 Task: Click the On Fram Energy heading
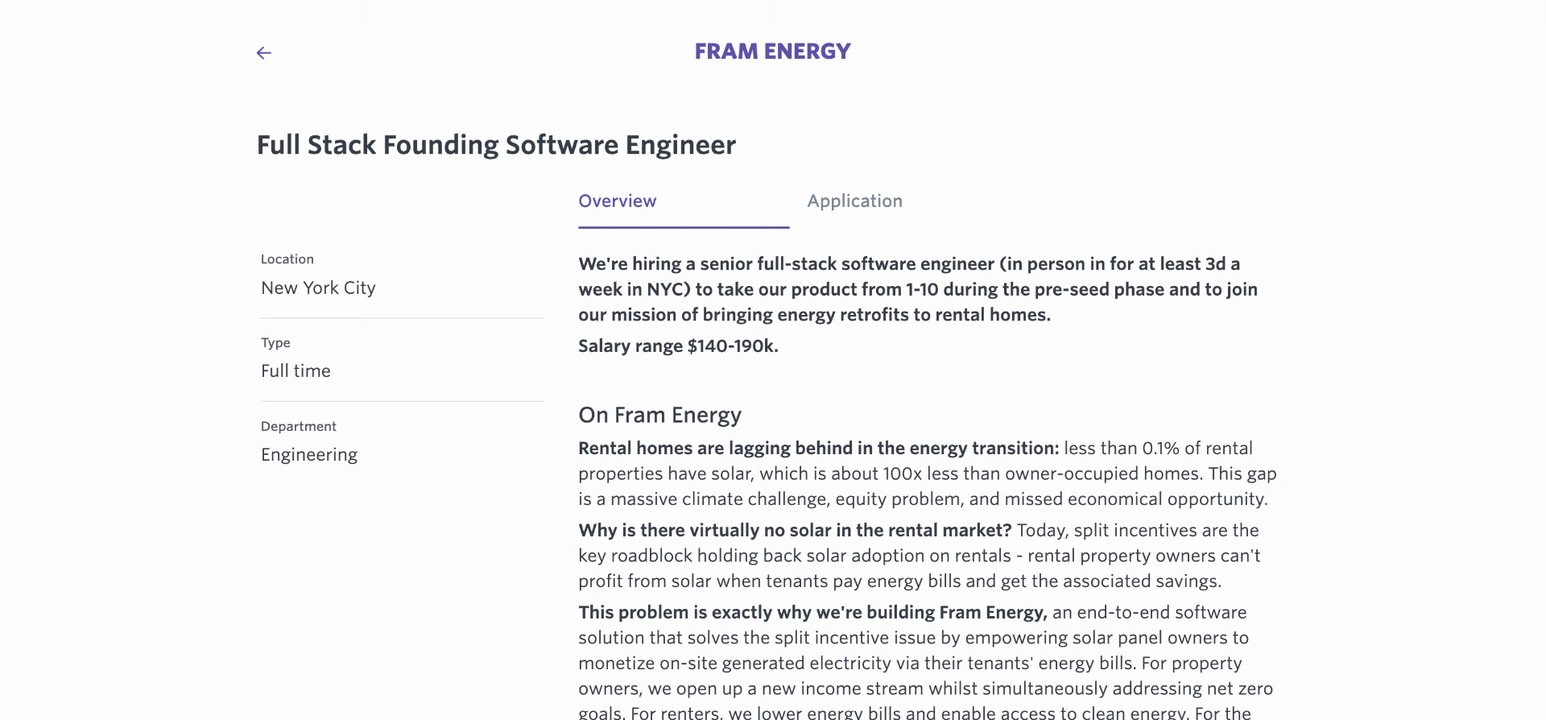tap(660, 415)
